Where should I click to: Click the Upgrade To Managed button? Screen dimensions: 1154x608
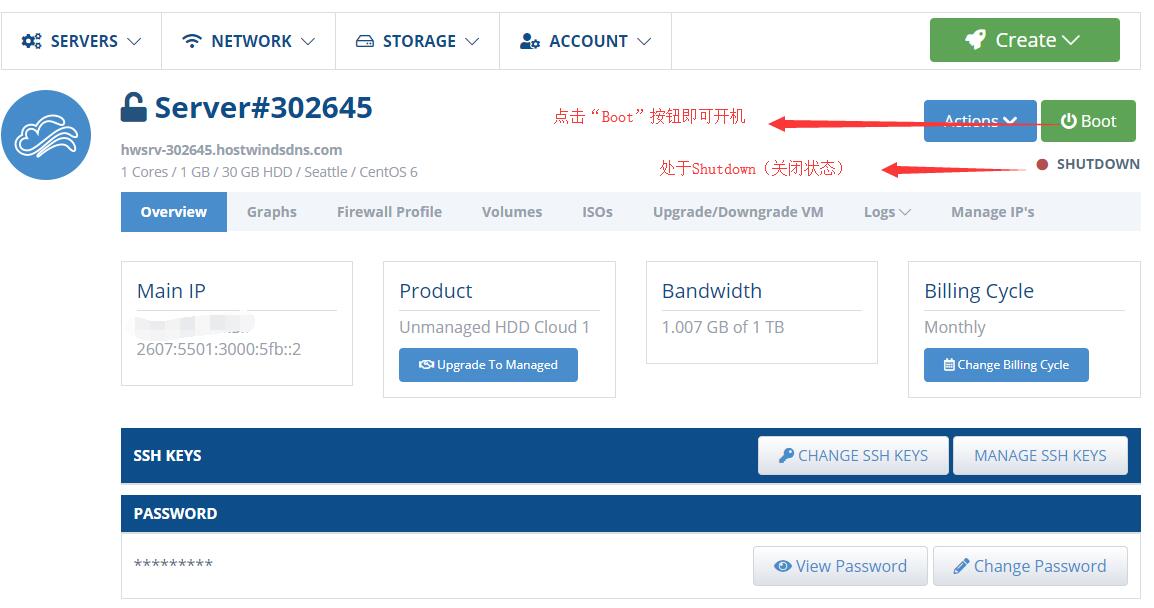[488, 364]
